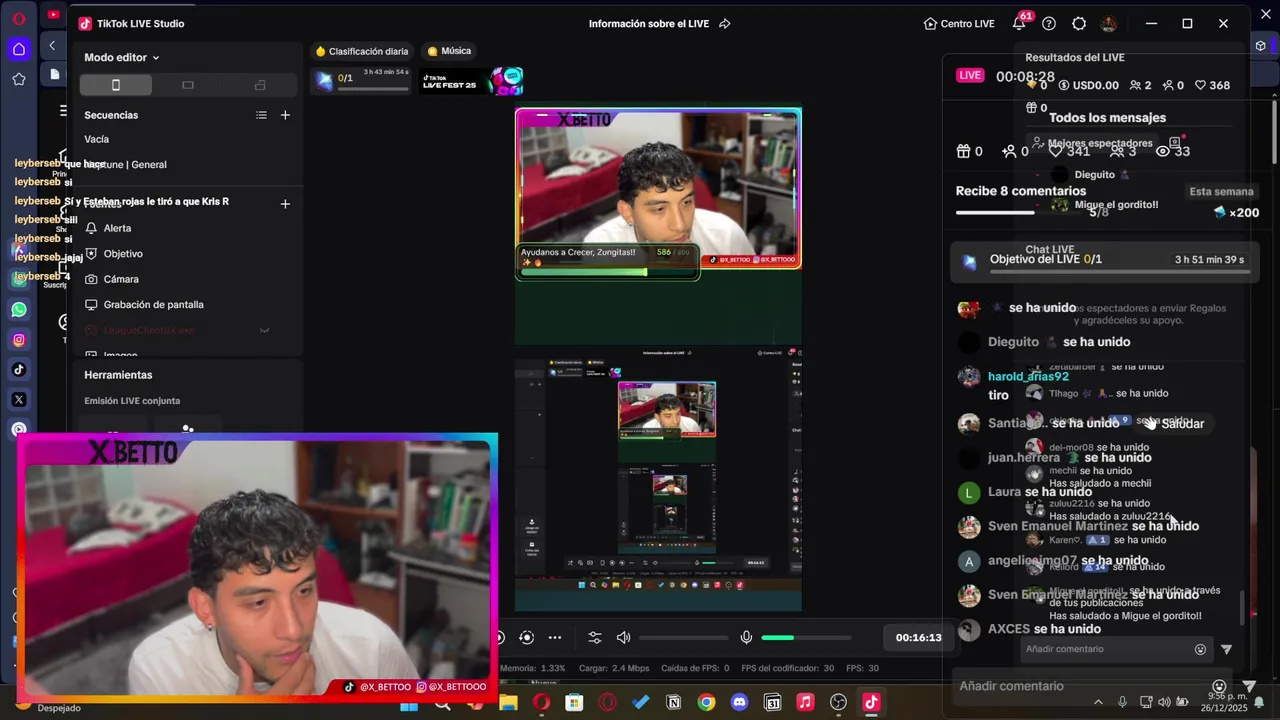Screen dimensions: 1280x720
Task: Open X (Twitter) in the Opera sidebar
Action: tap(19, 400)
